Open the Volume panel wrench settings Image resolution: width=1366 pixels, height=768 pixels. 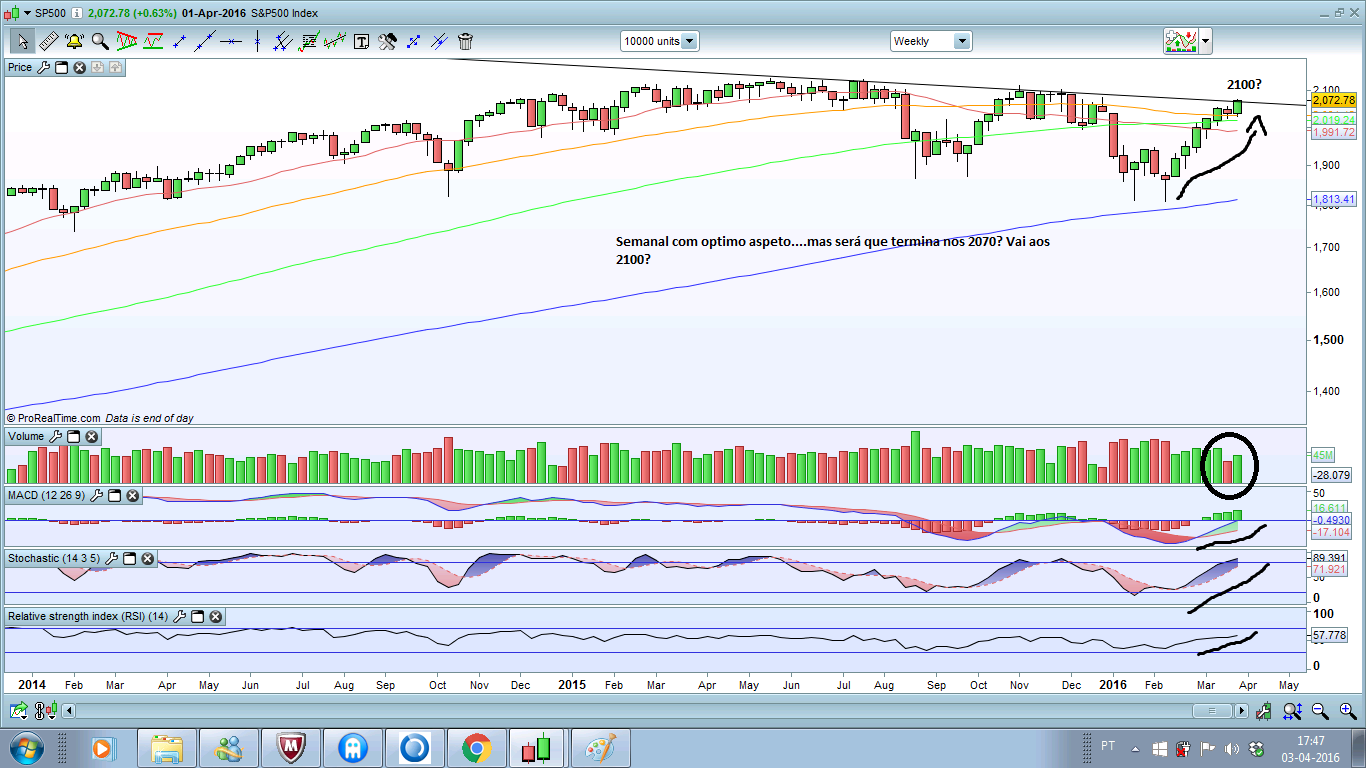[x=55, y=437]
